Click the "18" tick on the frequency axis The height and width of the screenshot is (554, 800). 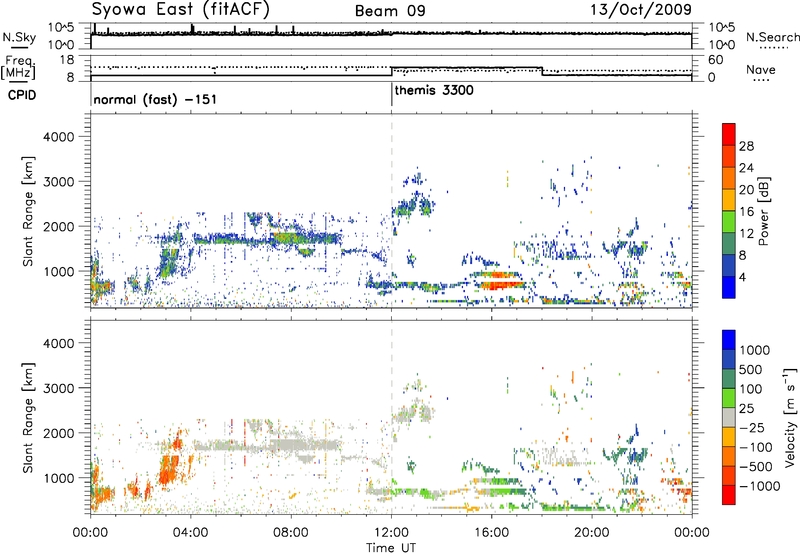(x=67, y=60)
